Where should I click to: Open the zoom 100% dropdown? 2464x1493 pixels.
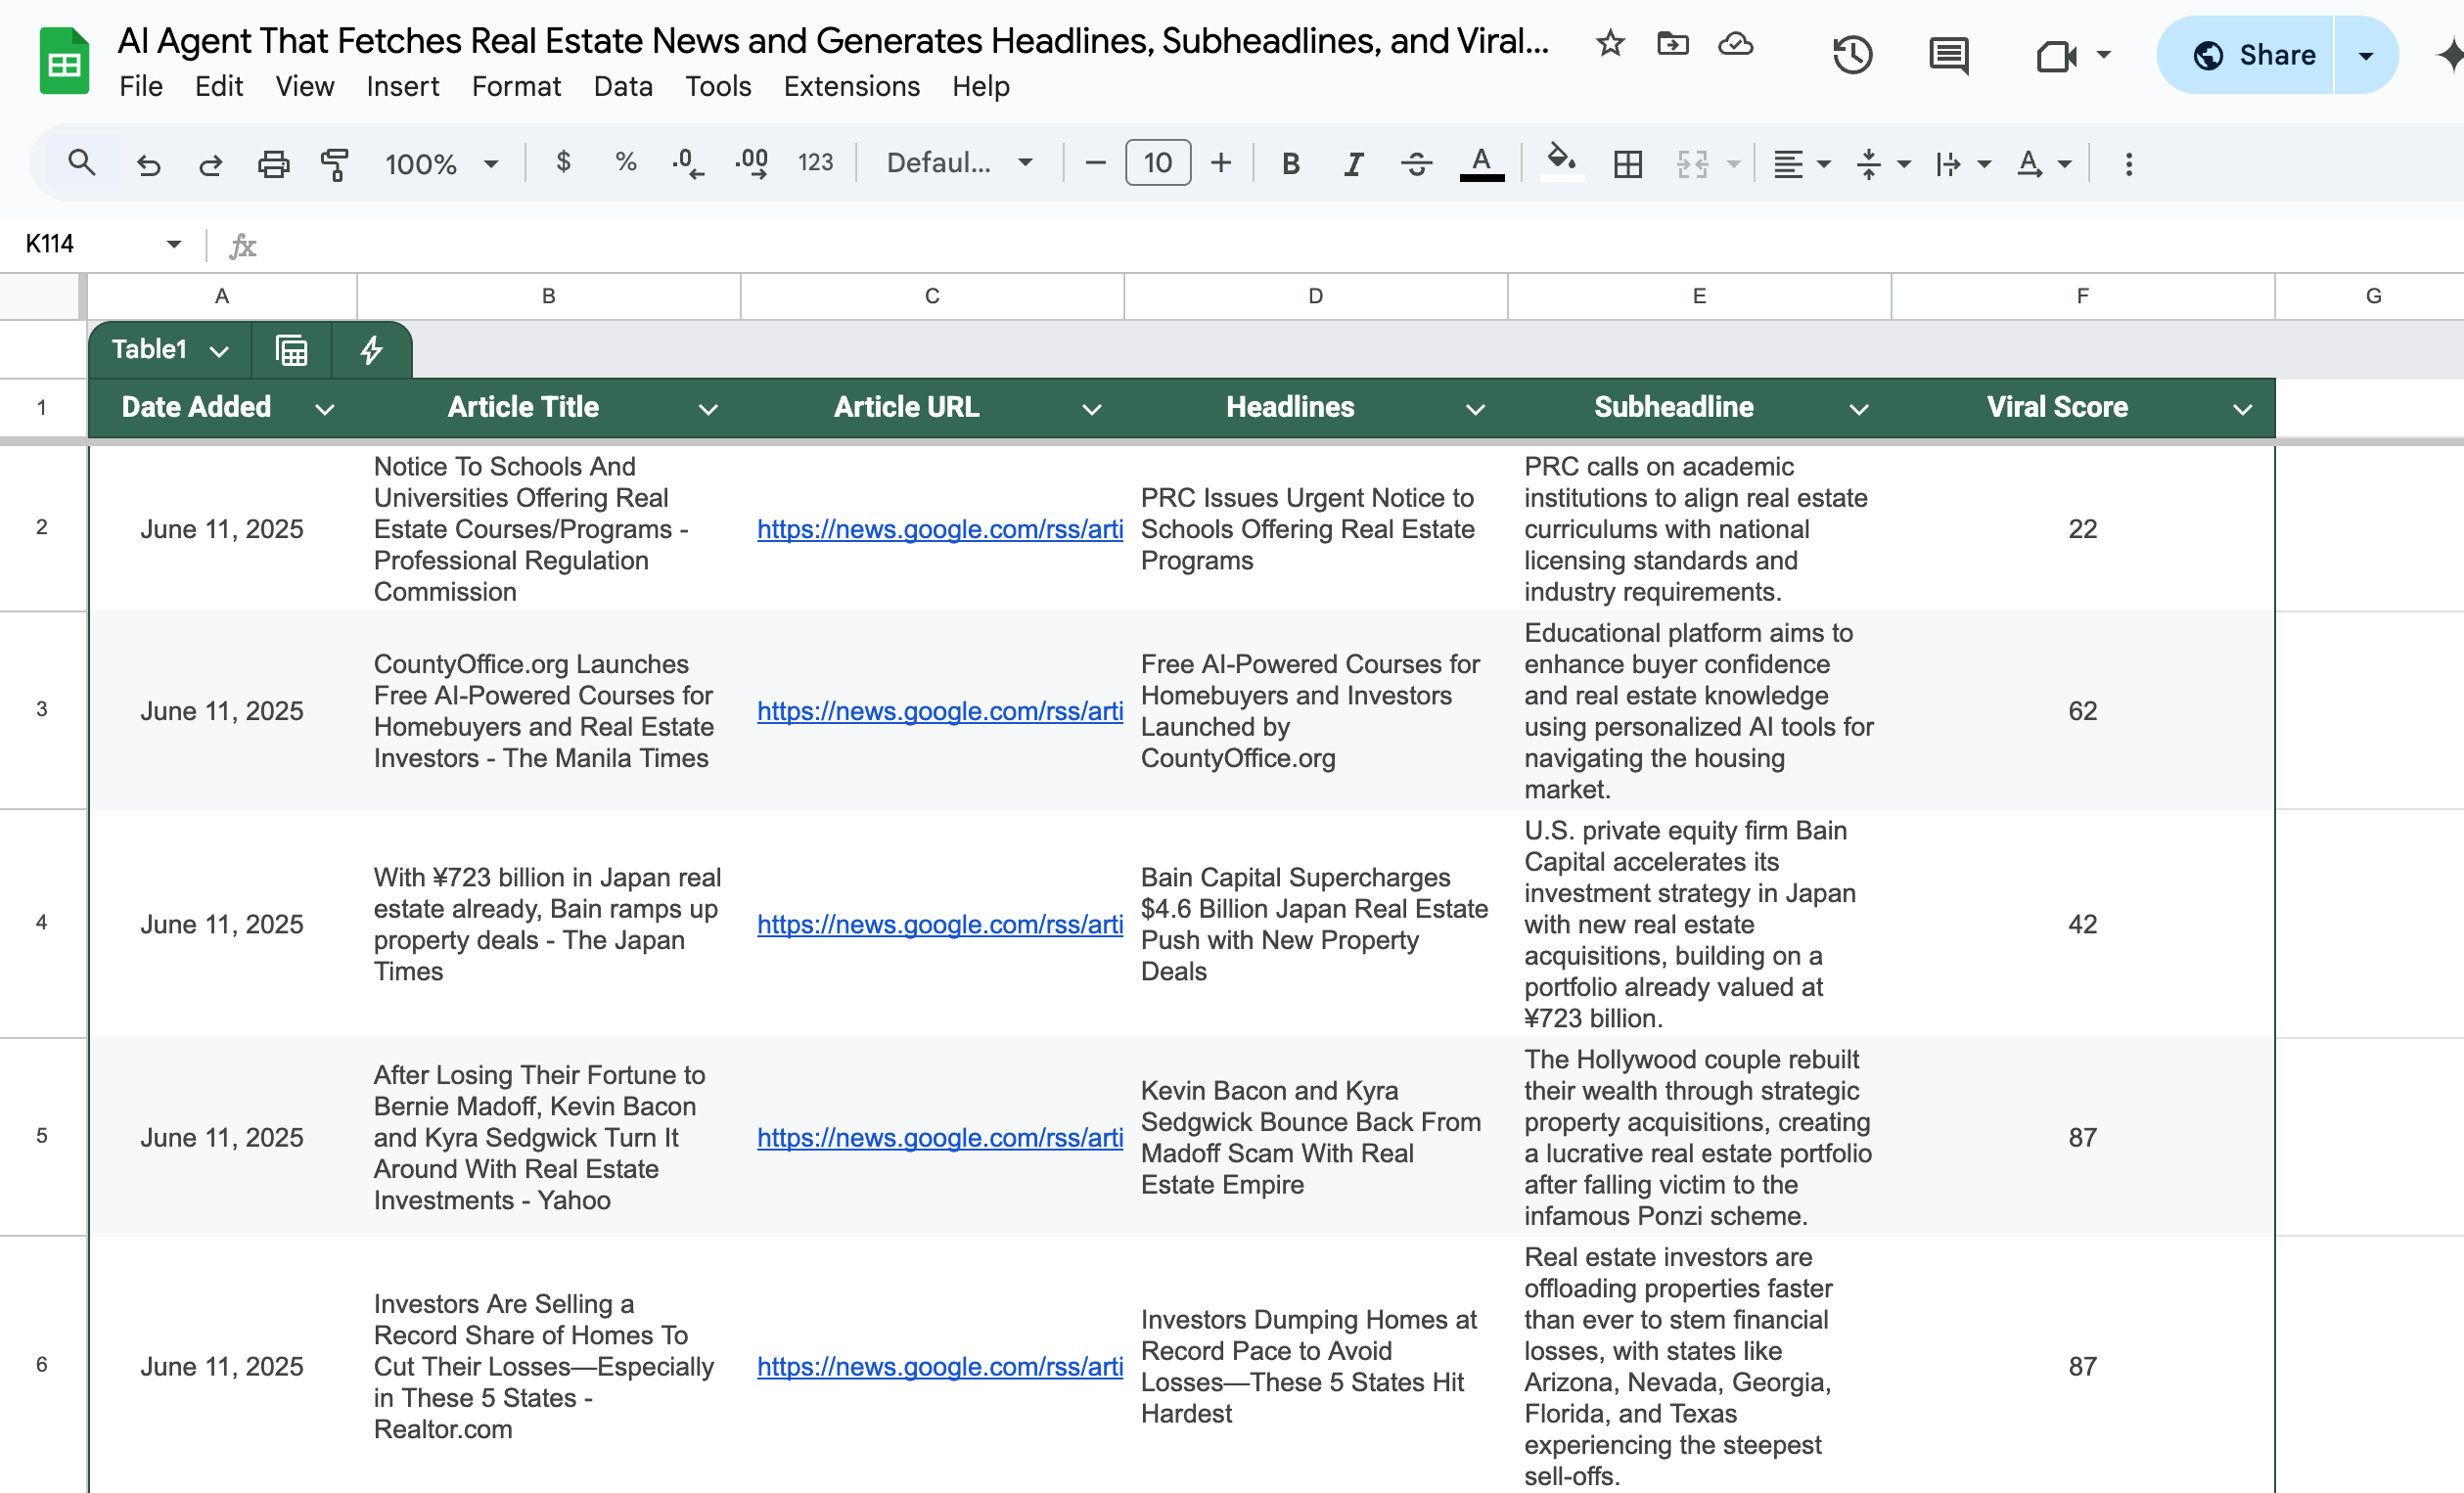tap(441, 163)
